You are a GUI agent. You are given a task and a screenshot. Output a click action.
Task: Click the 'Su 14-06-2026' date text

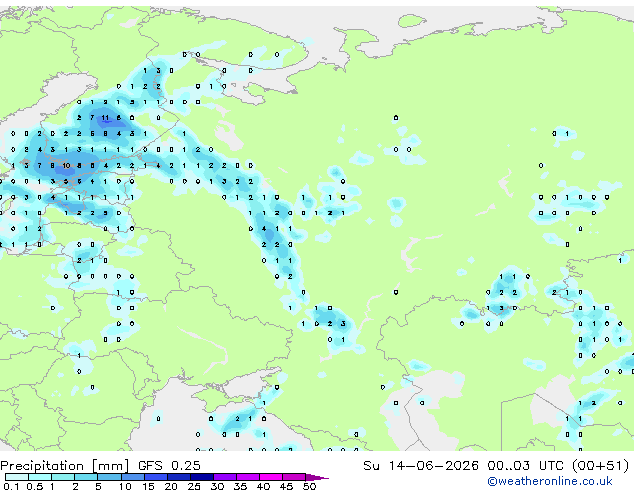pyautogui.click(x=421, y=465)
